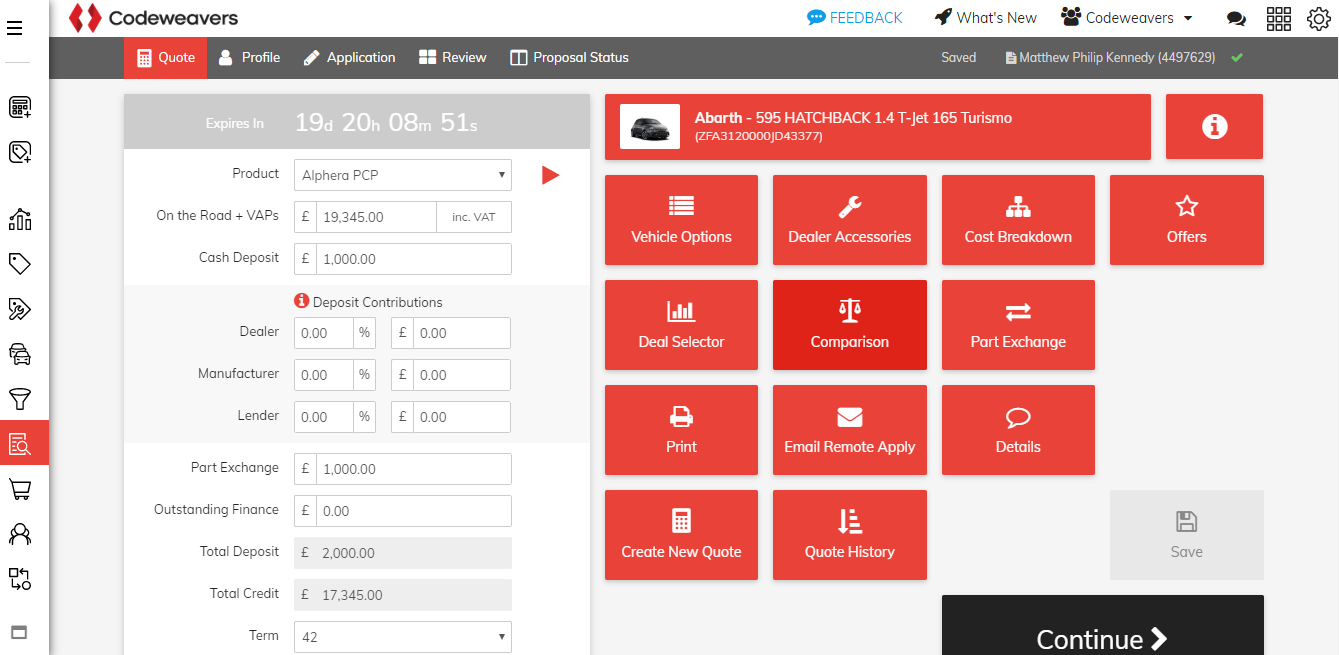
Task: Click the inc. VAT label box
Action: point(474,217)
